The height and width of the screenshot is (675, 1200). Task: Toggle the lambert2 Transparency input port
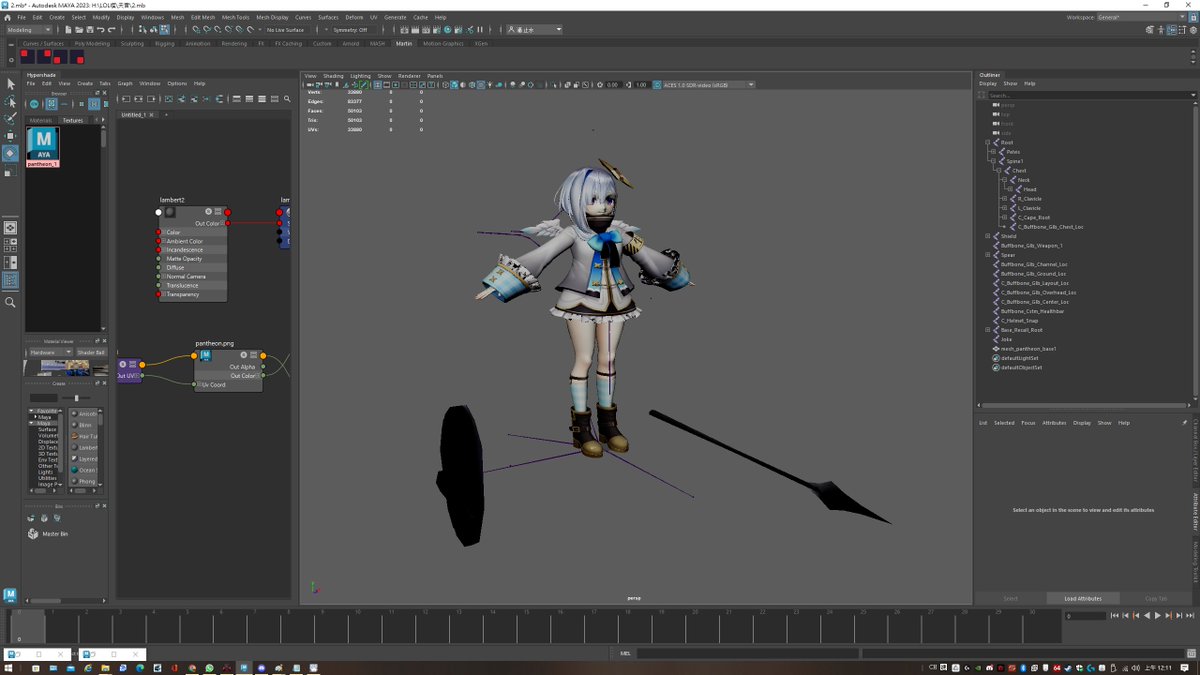click(158, 295)
